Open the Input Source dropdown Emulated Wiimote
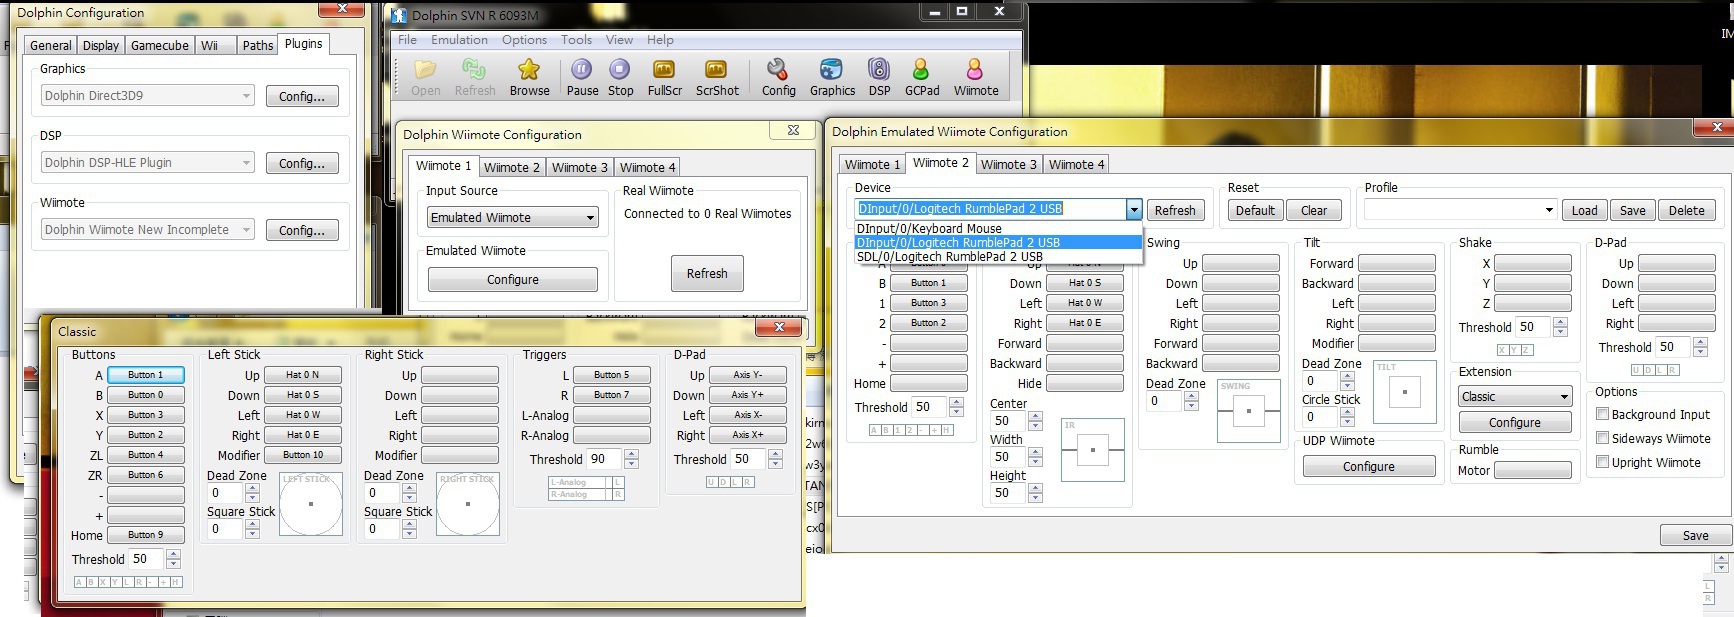 click(513, 217)
